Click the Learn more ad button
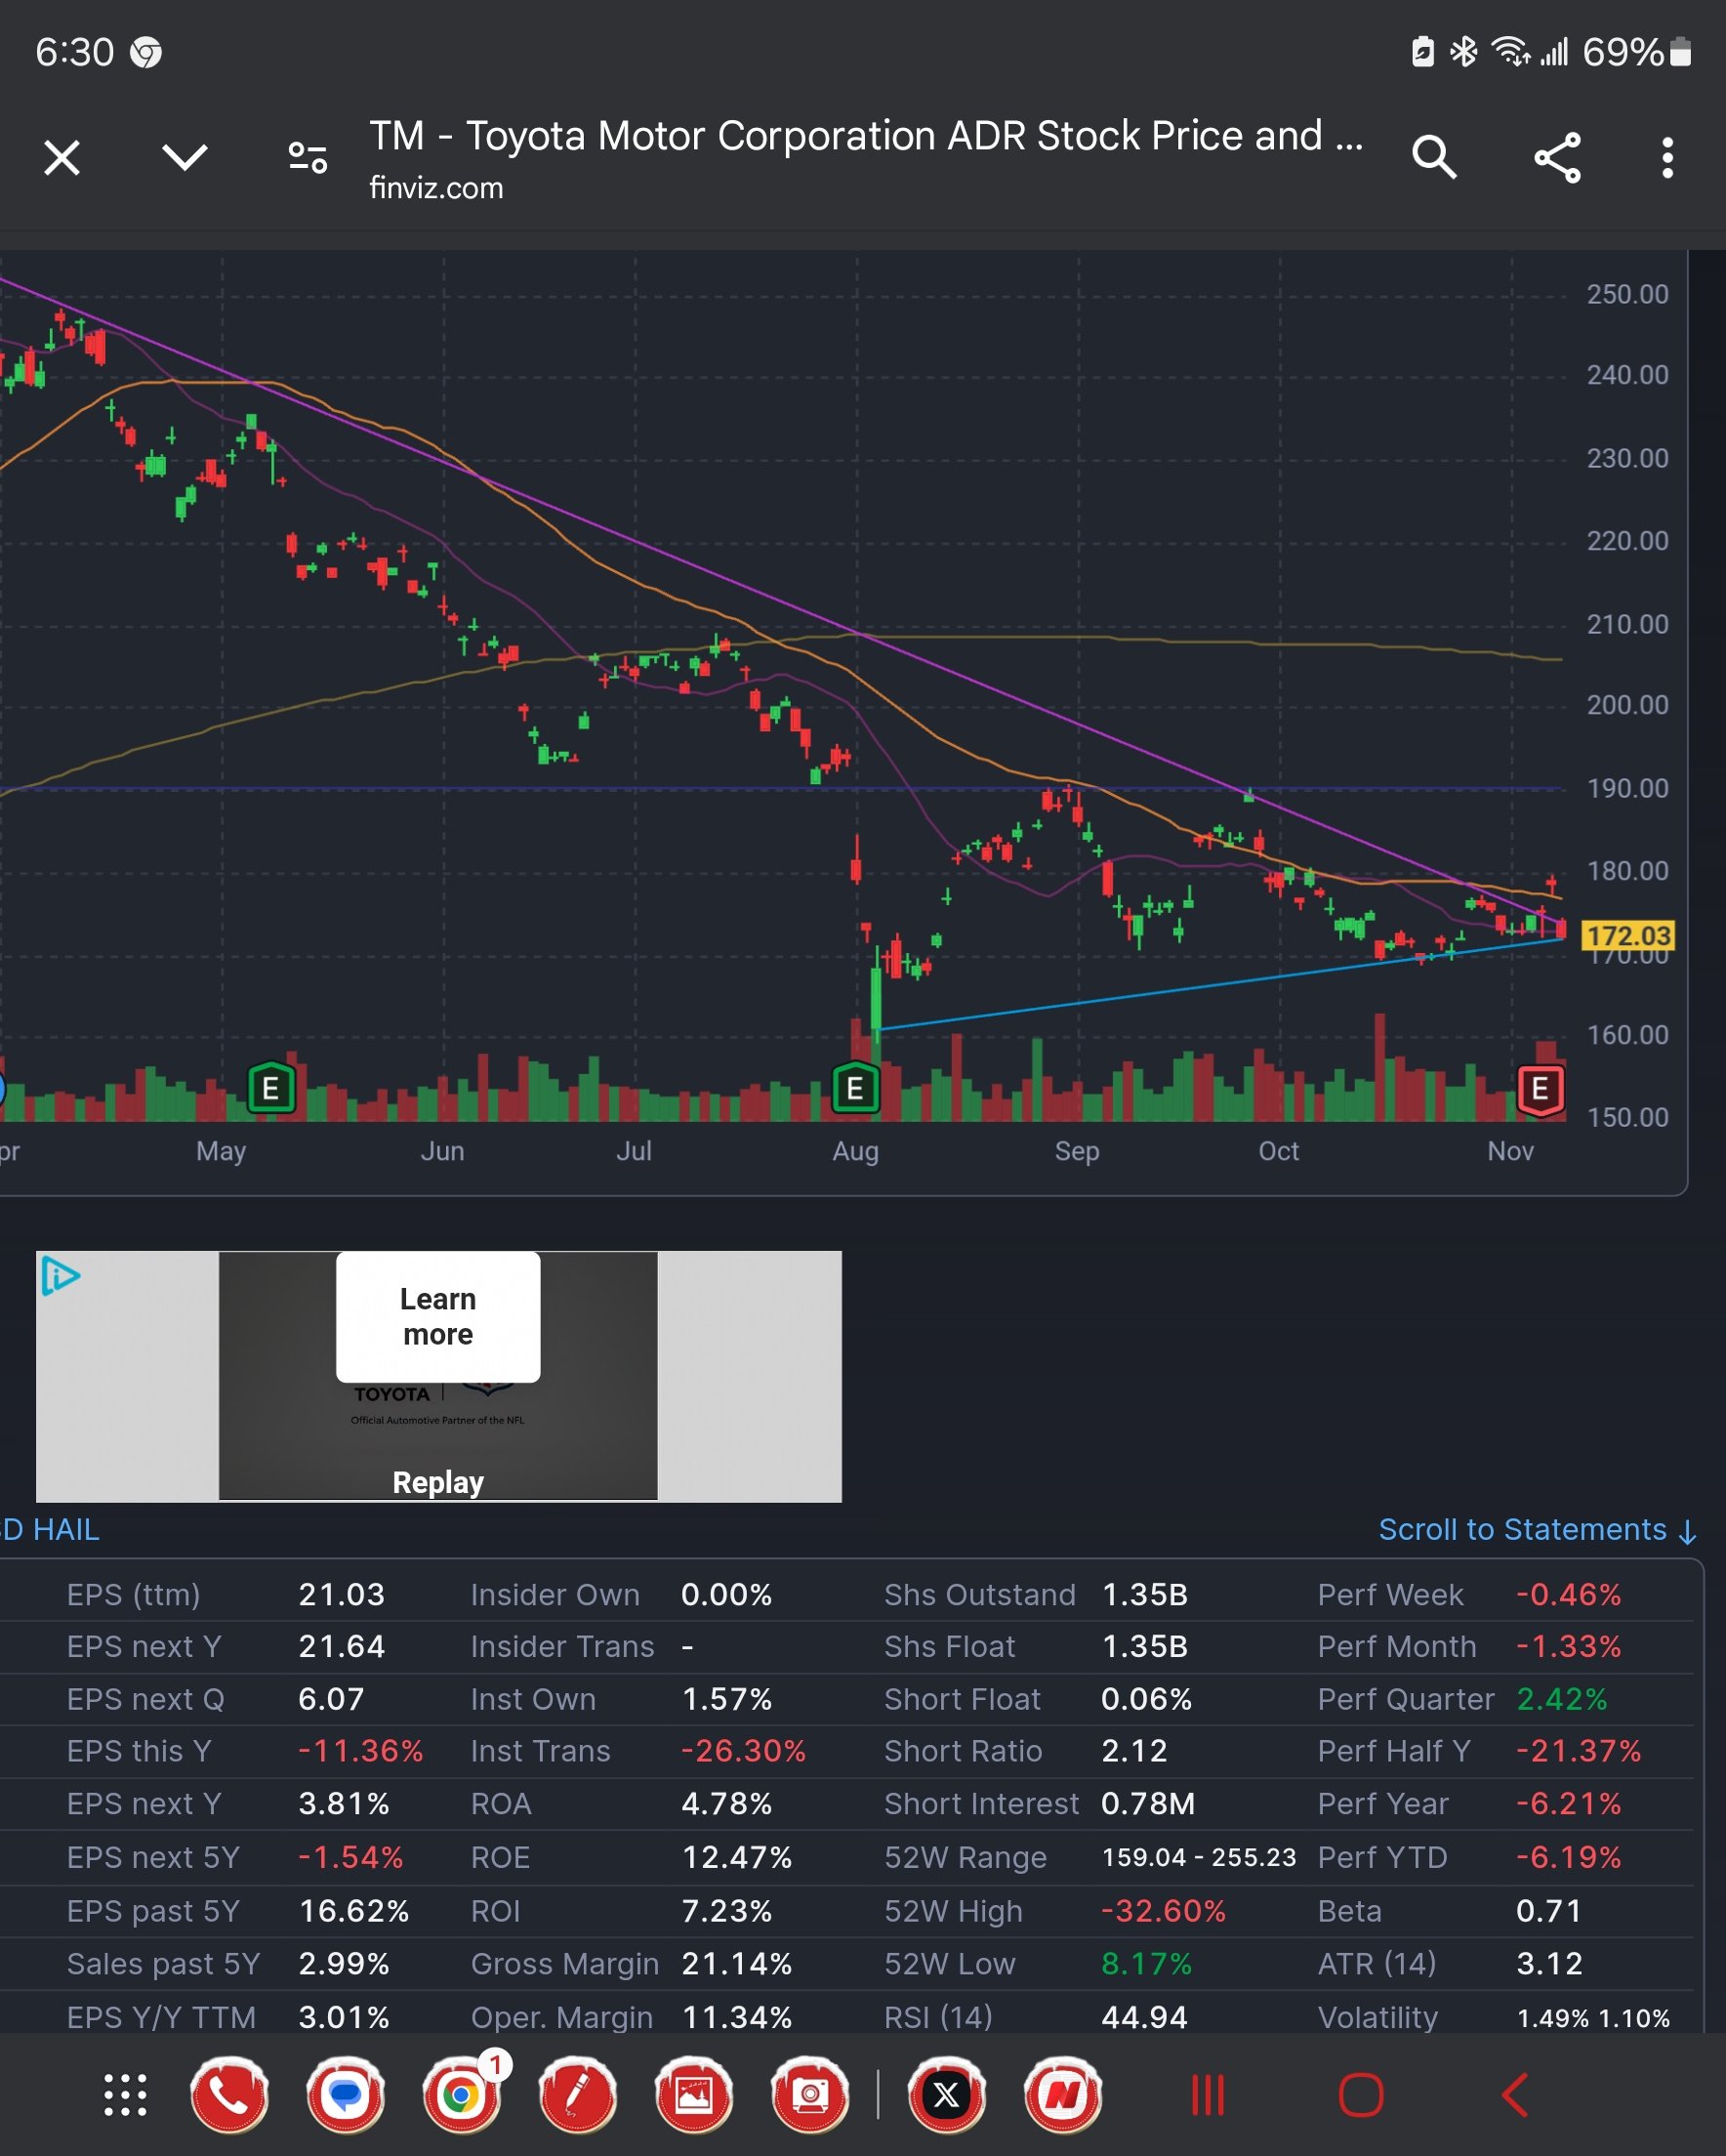The width and height of the screenshot is (1726, 2156). tap(438, 1316)
